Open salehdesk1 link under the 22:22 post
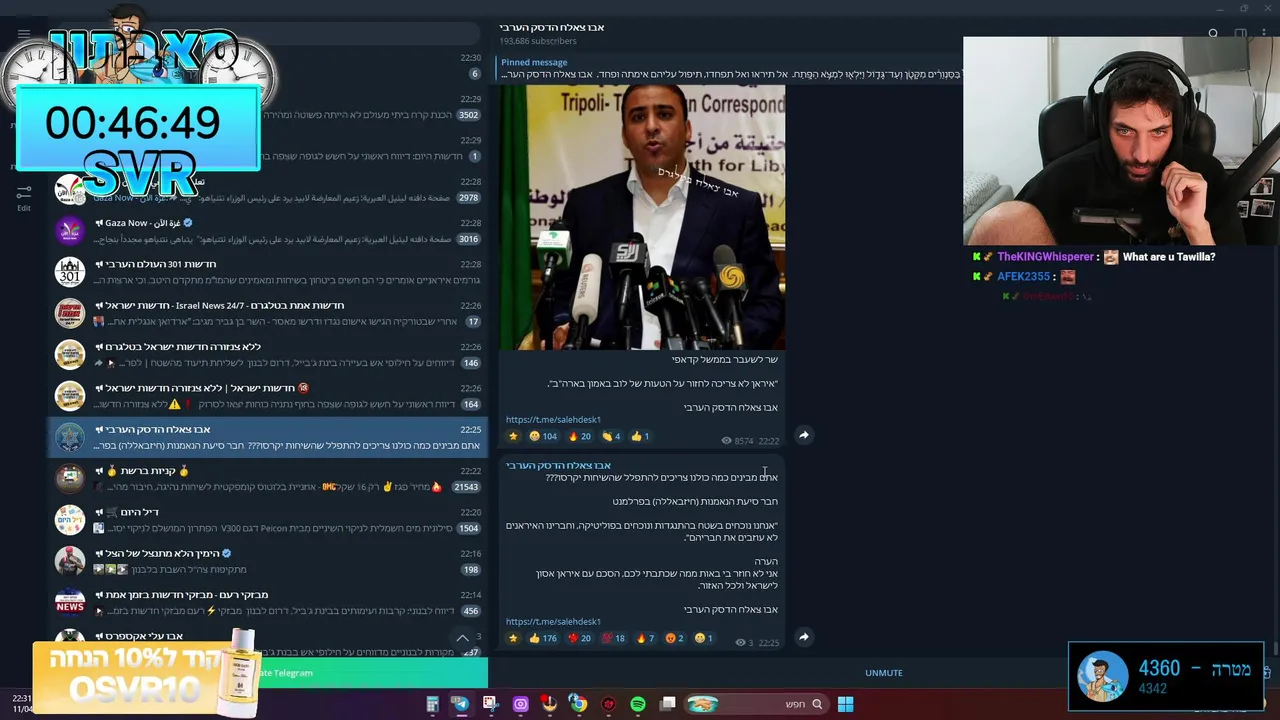This screenshot has width=1280, height=720. tap(553, 420)
